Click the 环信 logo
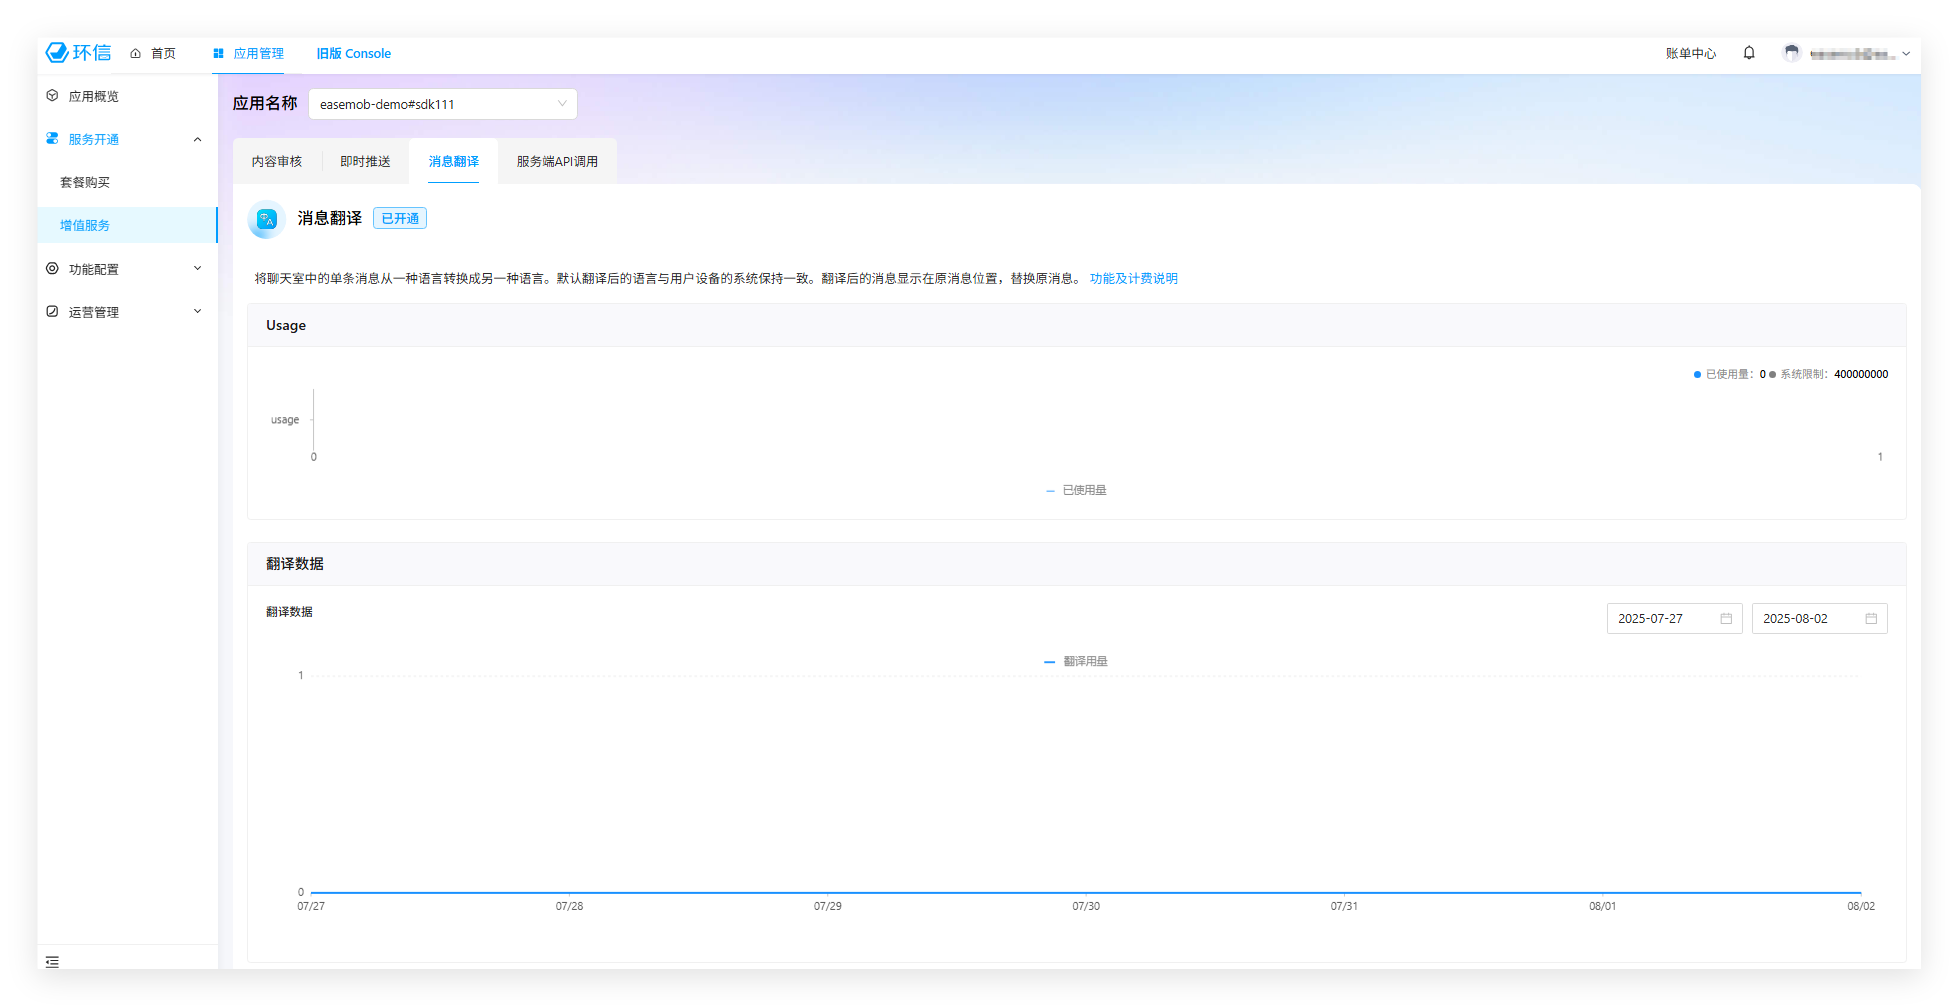This screenshot has height=1006, width=1958. coord(78,53)
